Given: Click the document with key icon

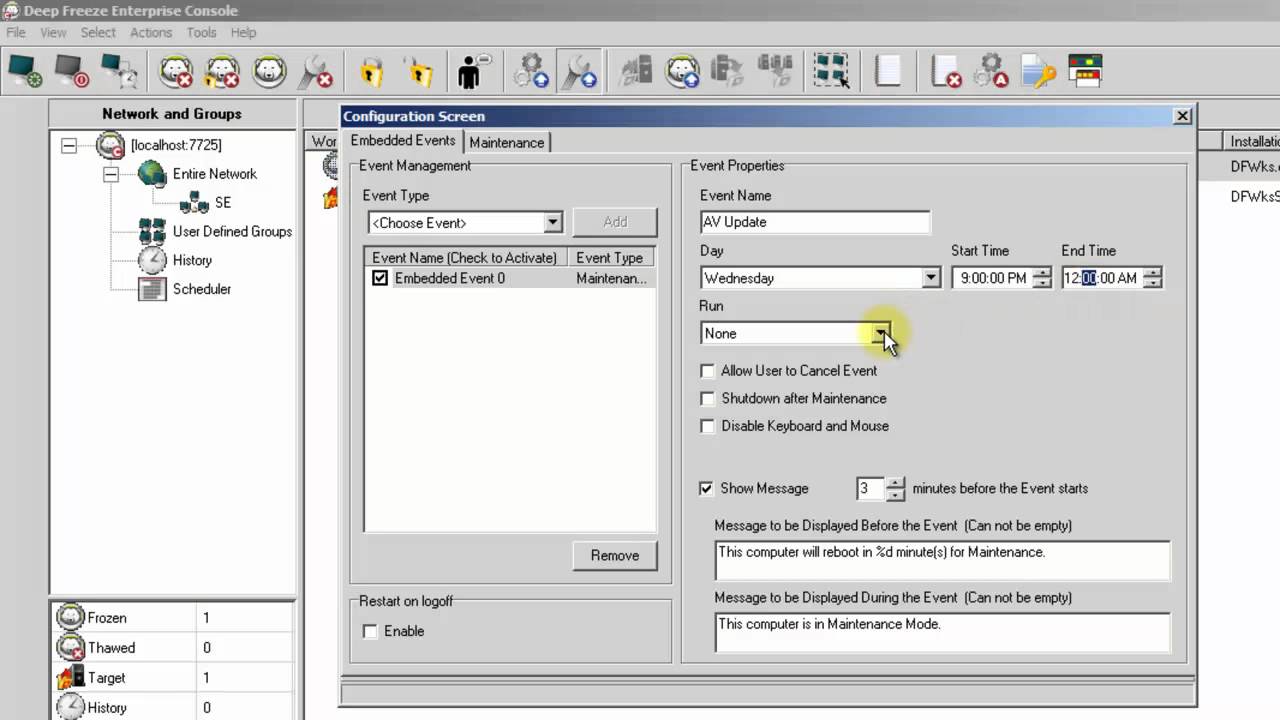Looking at the screenshot, I should coord(1039,71).
